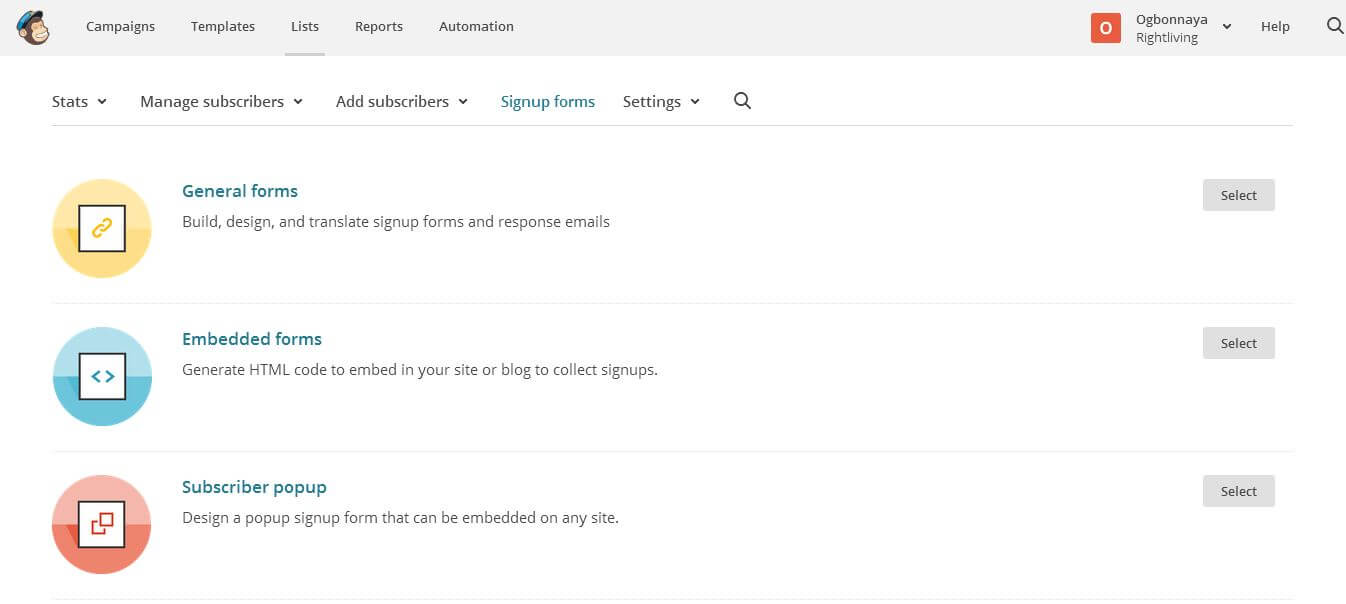Click the Embedded forms code icon
Viewport: 1346px width, 604px height.
click(101, 376)
